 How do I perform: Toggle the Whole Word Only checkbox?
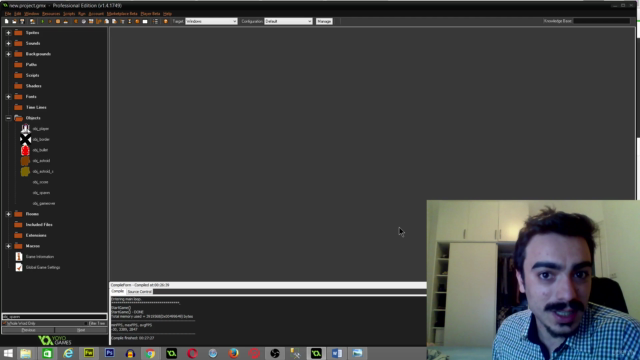point(4,323)
